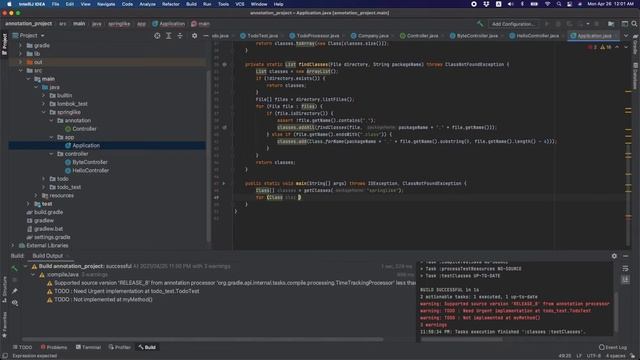Open macOS Spotlight search icon
This screenshot has width=640, height=360.
(x=559, y=4)
